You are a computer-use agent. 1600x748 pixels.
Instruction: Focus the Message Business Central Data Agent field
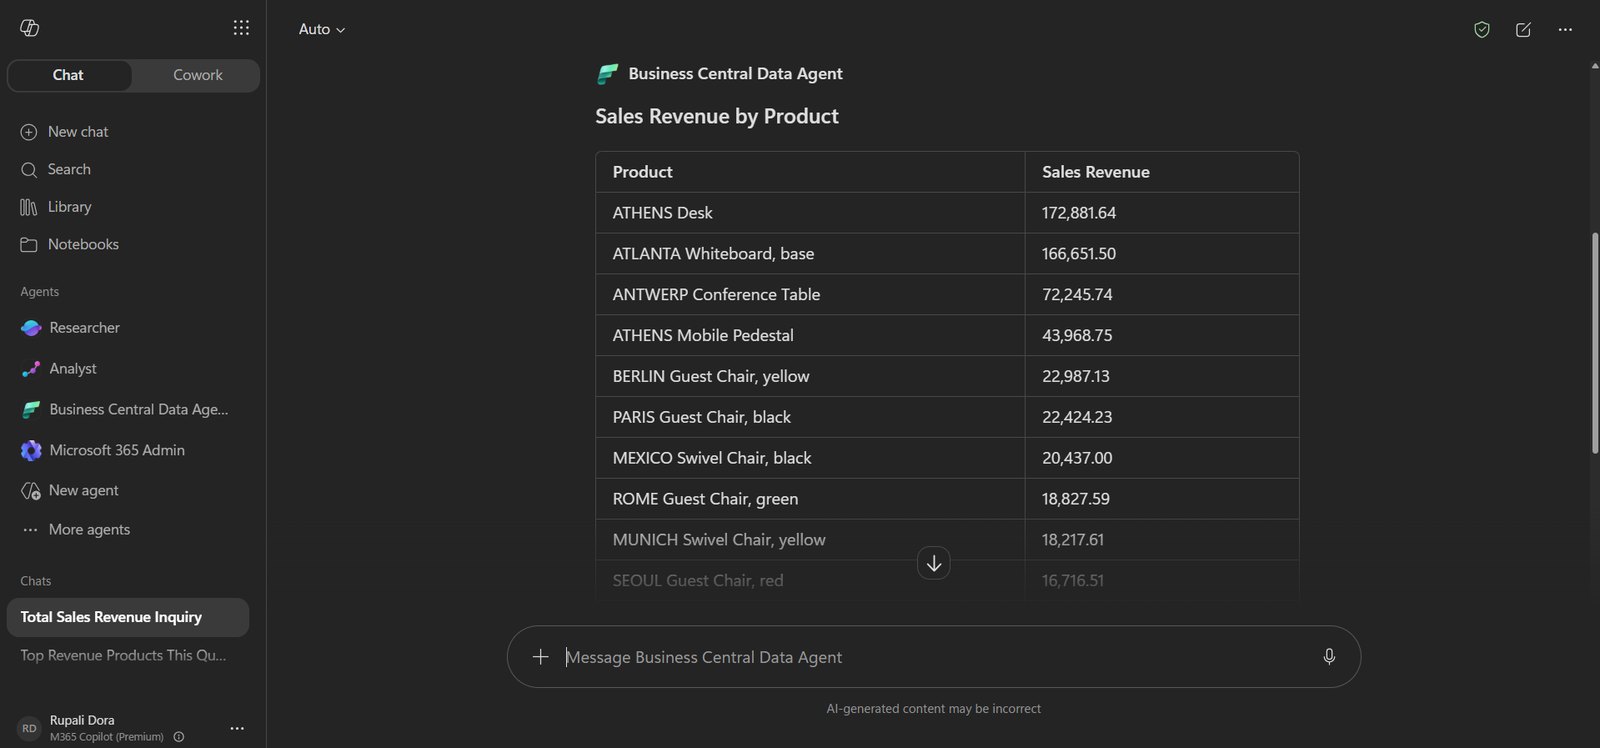tap(934, 657)
